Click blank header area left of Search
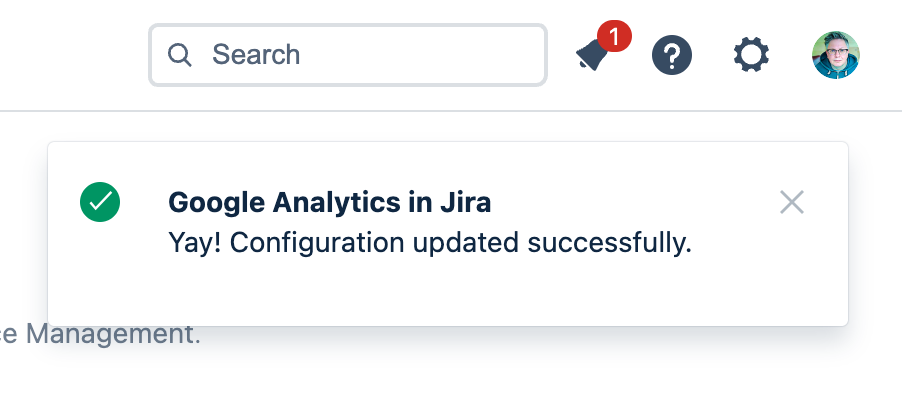The image size is (902, 396). click(72, 55)
